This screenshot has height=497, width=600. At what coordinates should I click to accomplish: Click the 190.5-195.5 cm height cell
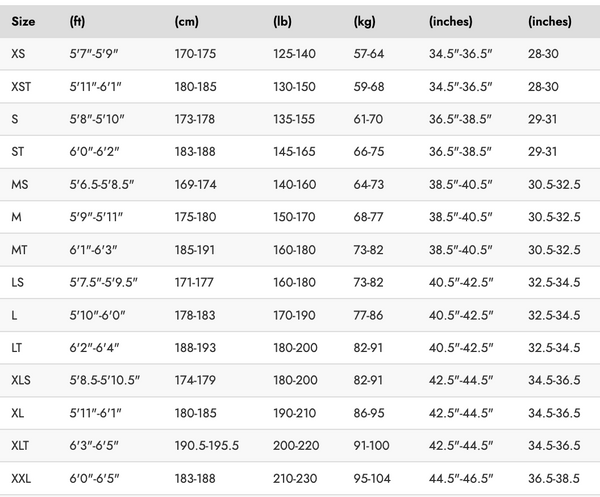click(x=207, y=446)
